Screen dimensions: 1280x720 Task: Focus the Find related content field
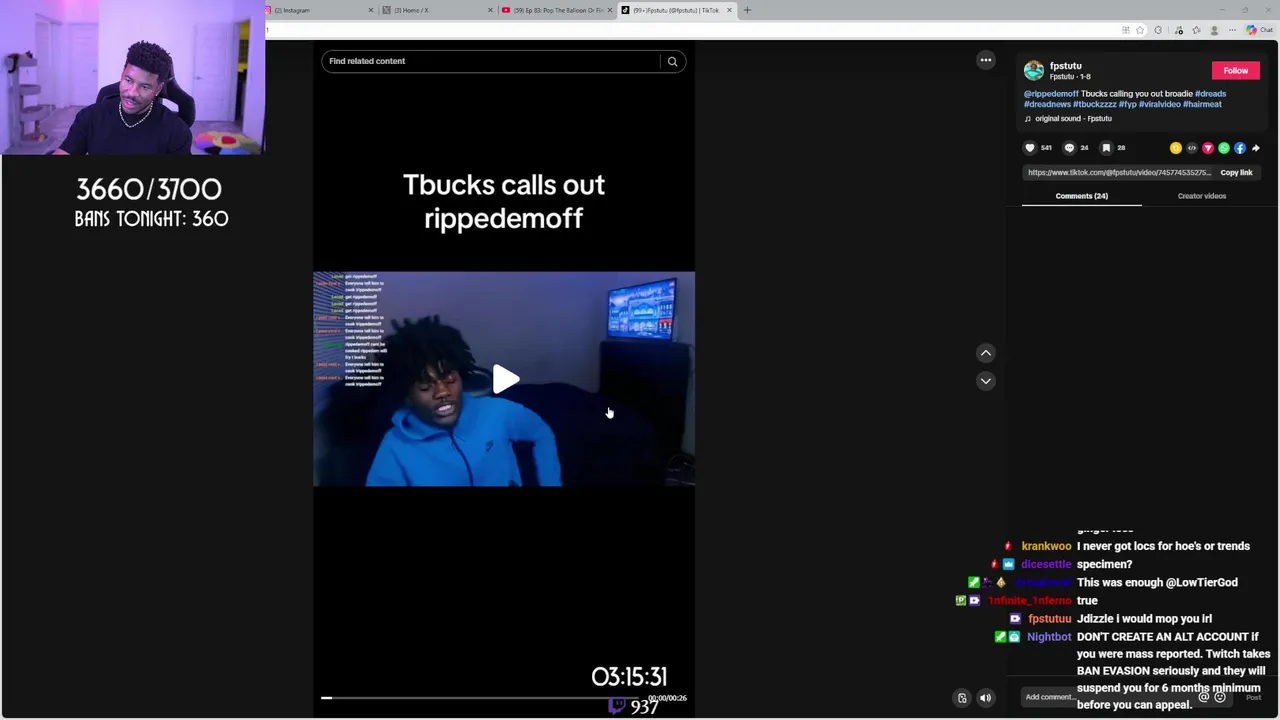point(490,61)
